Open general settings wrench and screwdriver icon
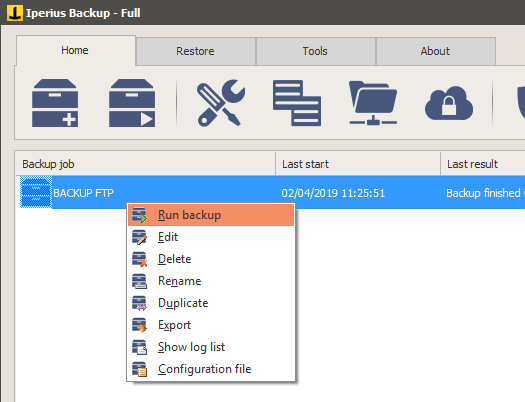Image resolution: width=525 pixels, height=402 pixels. [x=221, y=103]
